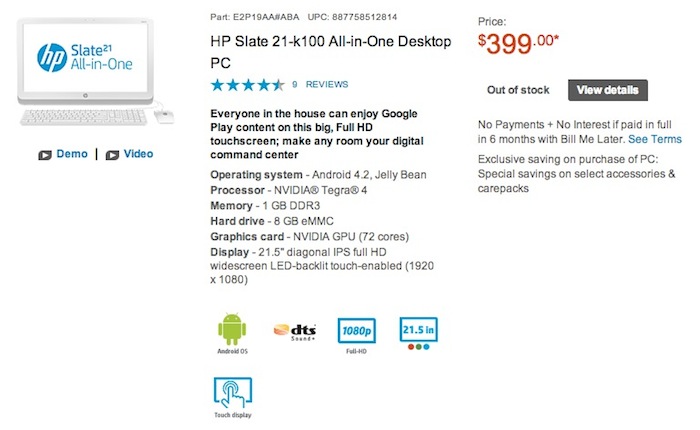
Task: Click the Out of stock label
Action: (518, 90)
